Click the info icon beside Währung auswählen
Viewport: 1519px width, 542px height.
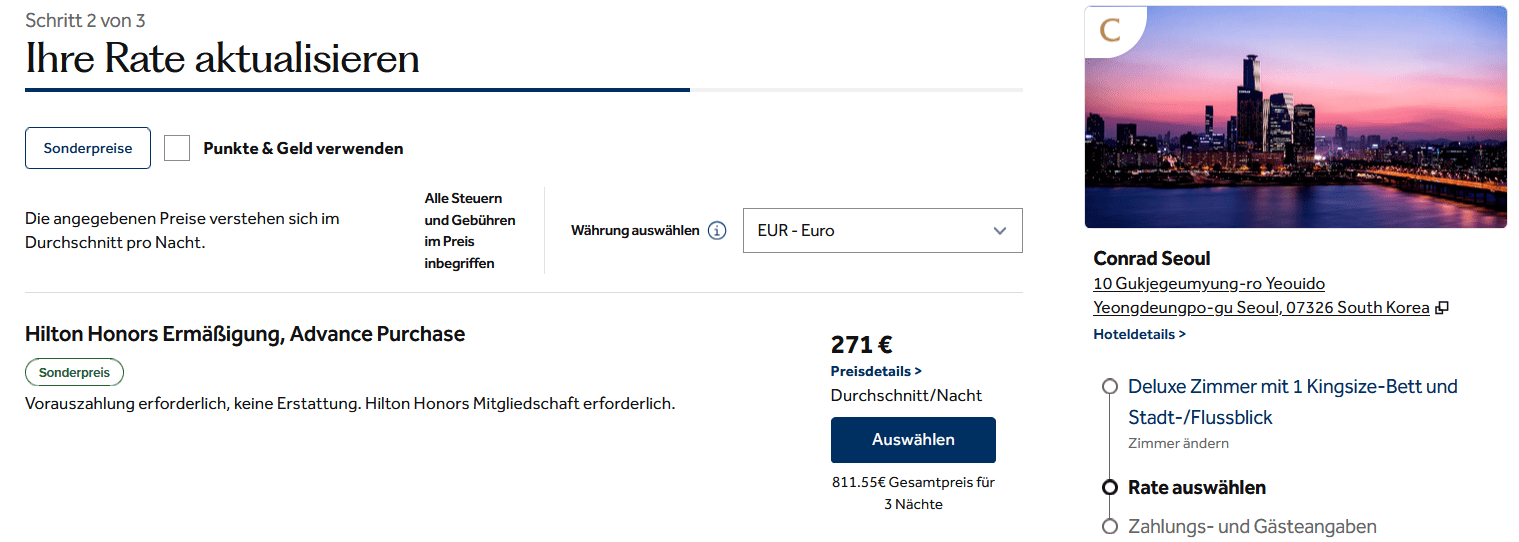point(717,231)
